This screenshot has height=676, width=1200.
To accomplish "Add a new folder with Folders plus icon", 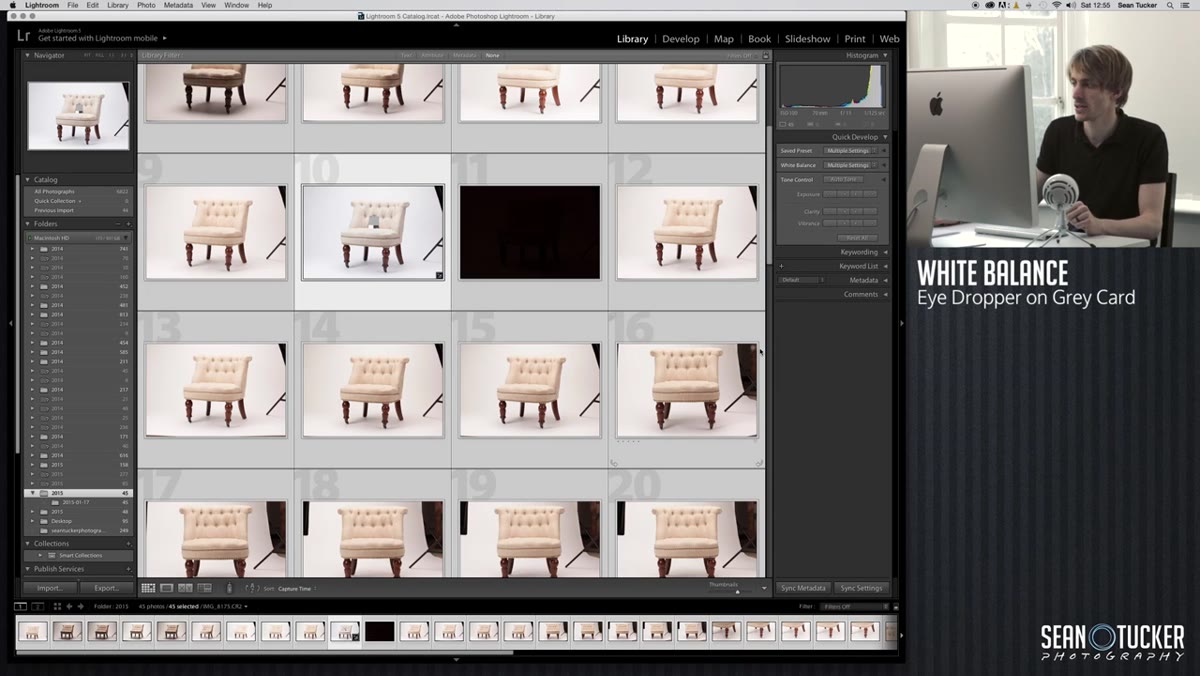I will pos(128,224).
